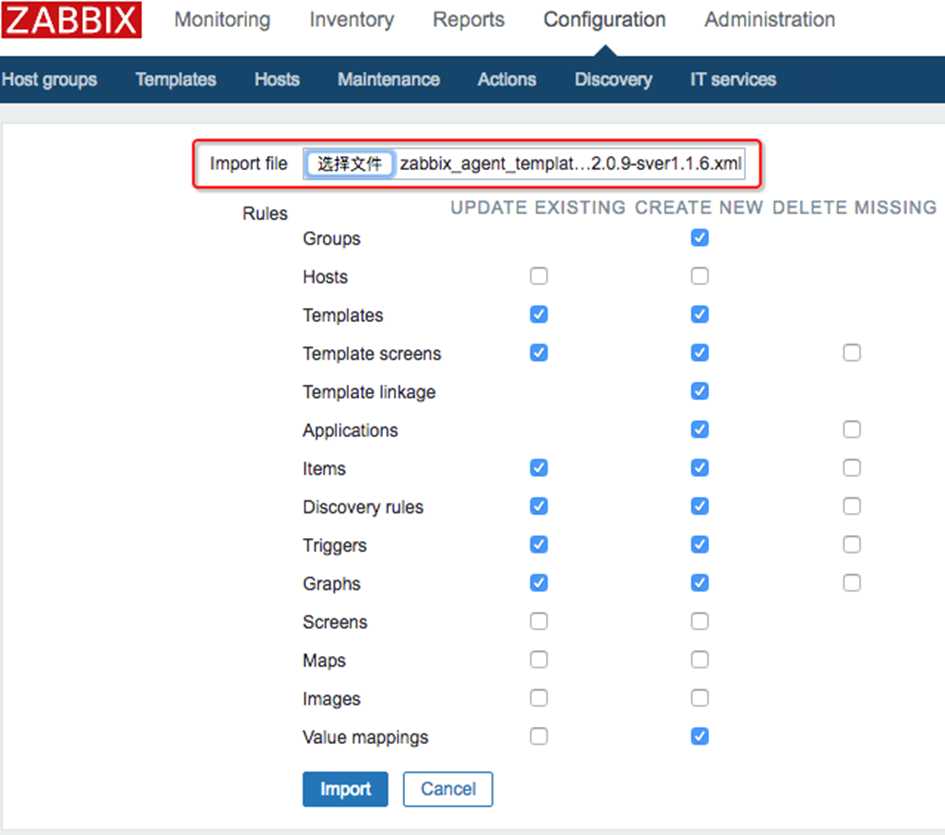
Task: Go to IT services submenu
Action: (733, 80)
